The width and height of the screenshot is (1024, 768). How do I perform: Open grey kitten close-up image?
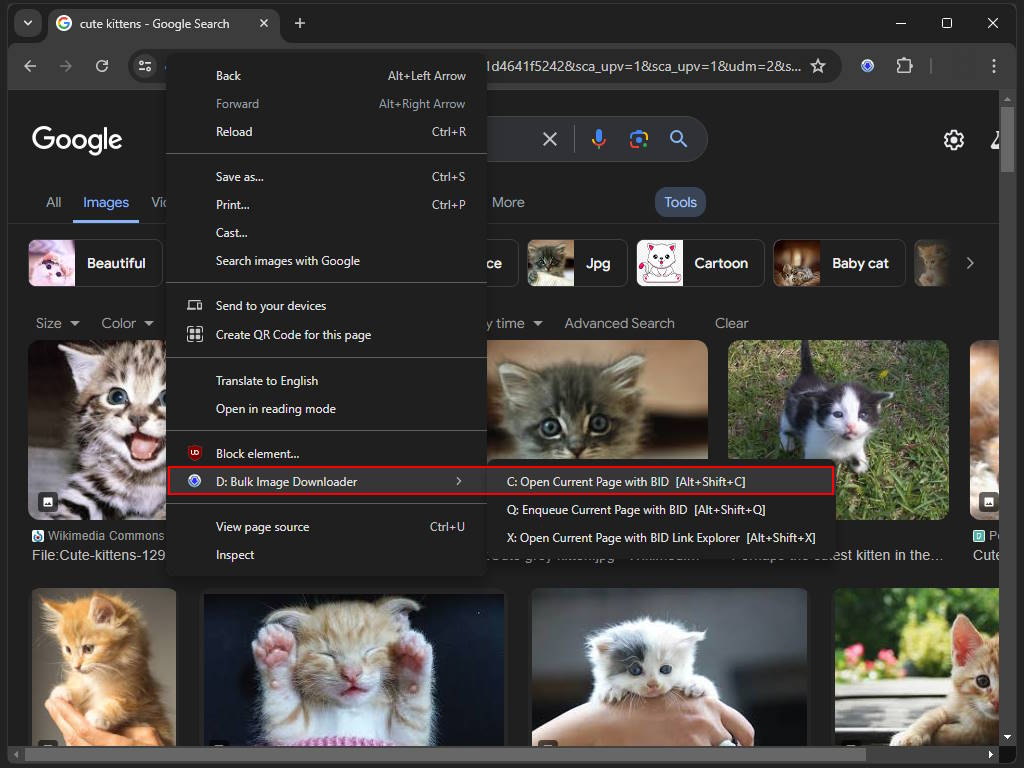597,400
